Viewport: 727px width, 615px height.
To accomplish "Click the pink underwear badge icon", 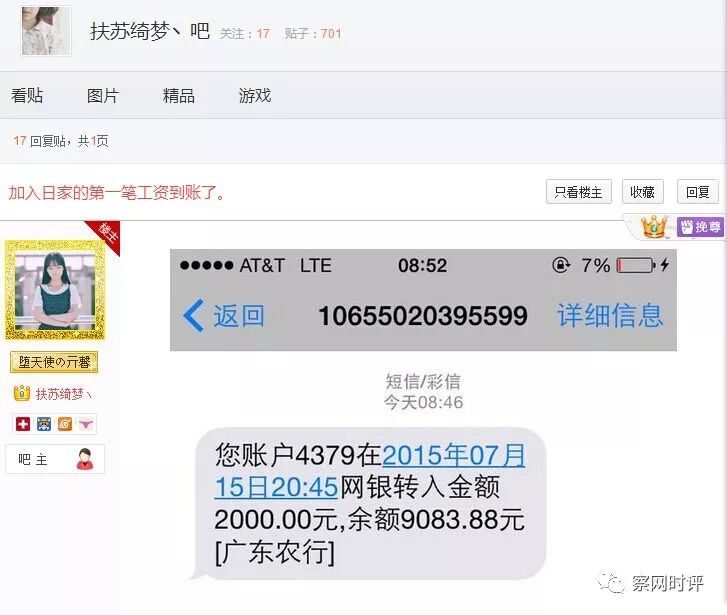I will tap(86, 424).
